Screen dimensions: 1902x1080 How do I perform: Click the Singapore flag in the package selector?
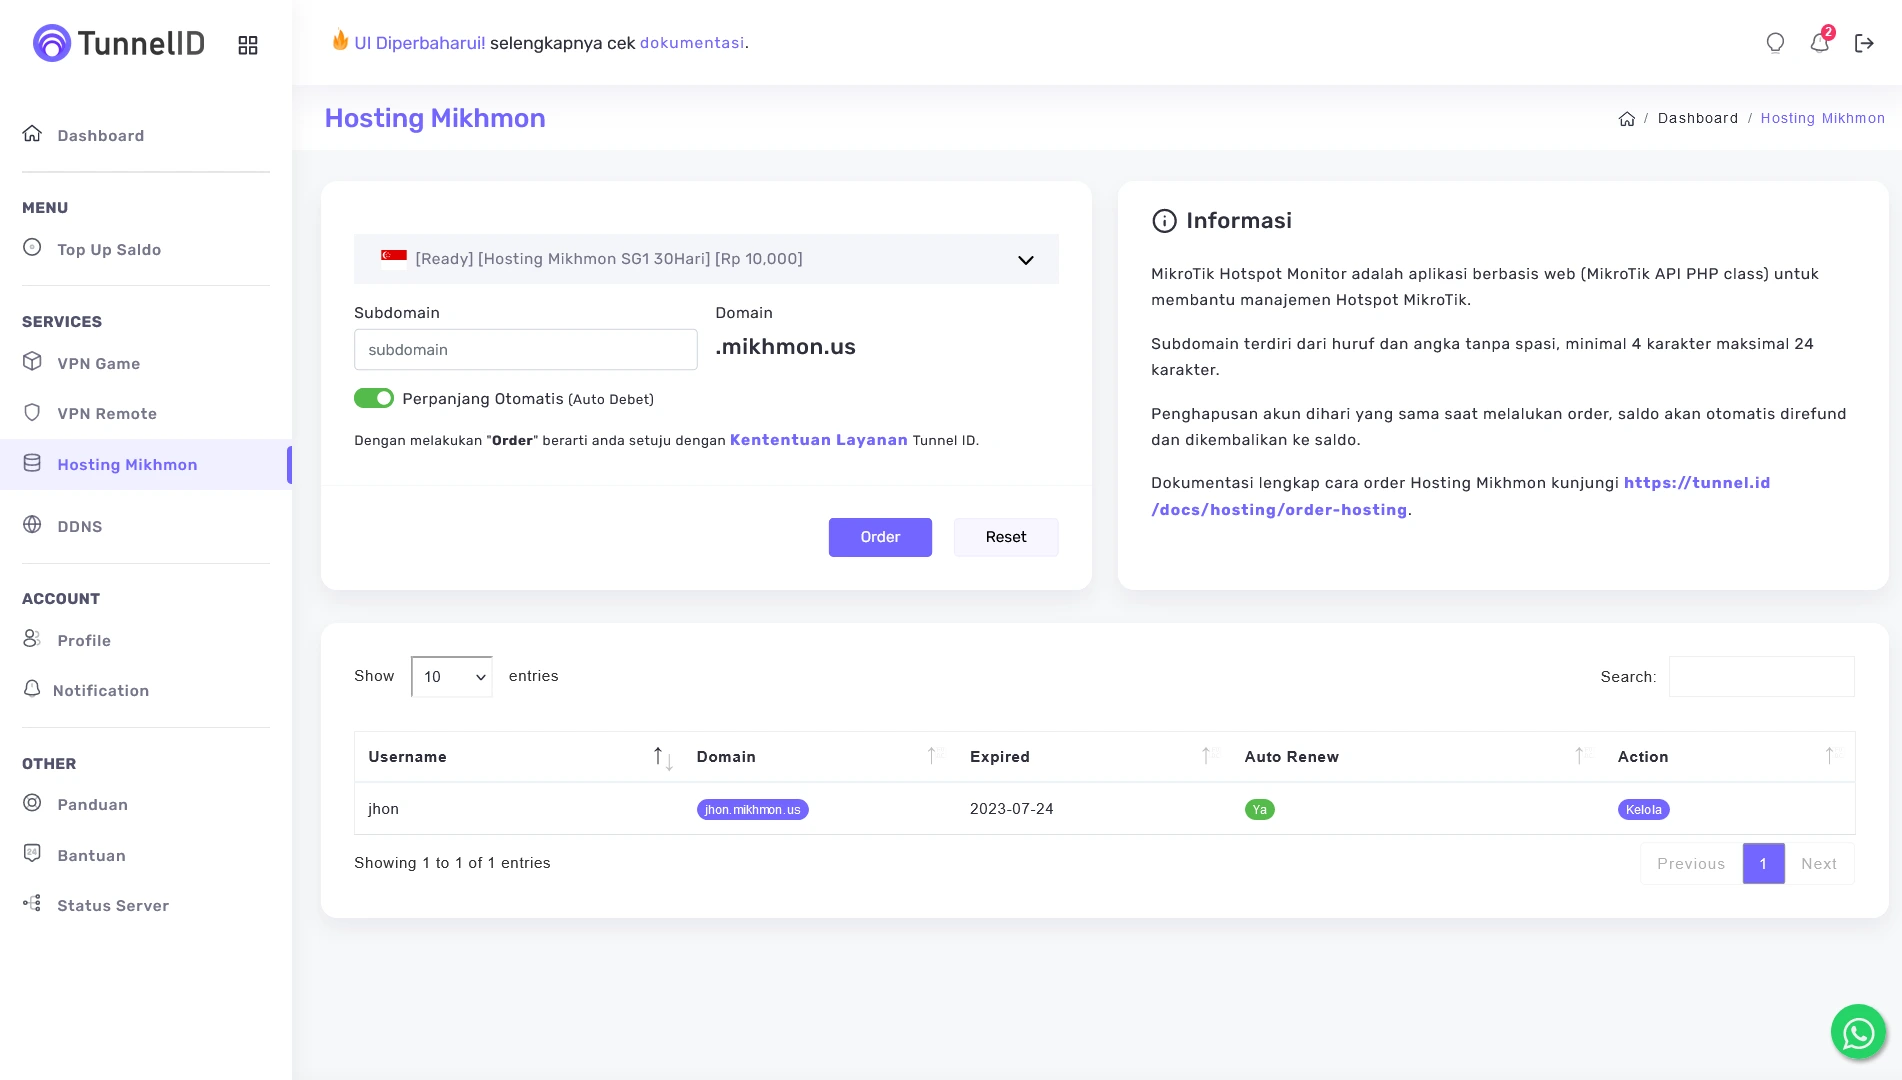click(x=393, y=258)
